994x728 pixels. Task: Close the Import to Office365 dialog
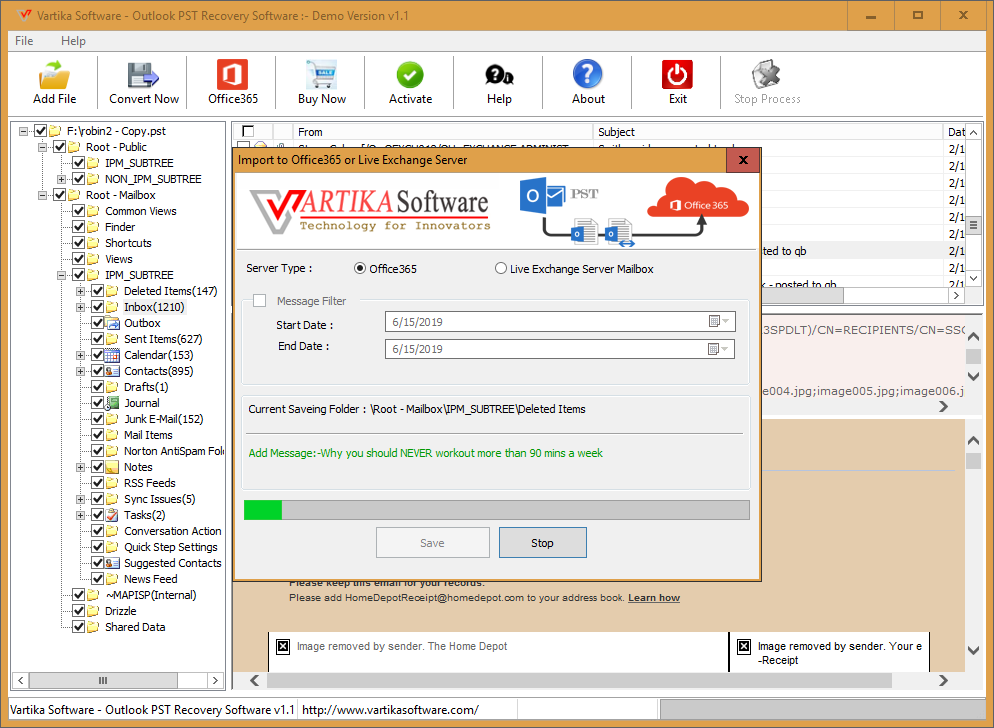(x=743, y=160)
